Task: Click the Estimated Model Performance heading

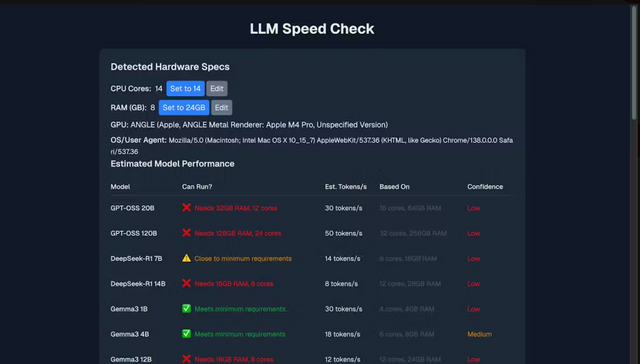Action: pyautogui.click(x=172, y=164)
